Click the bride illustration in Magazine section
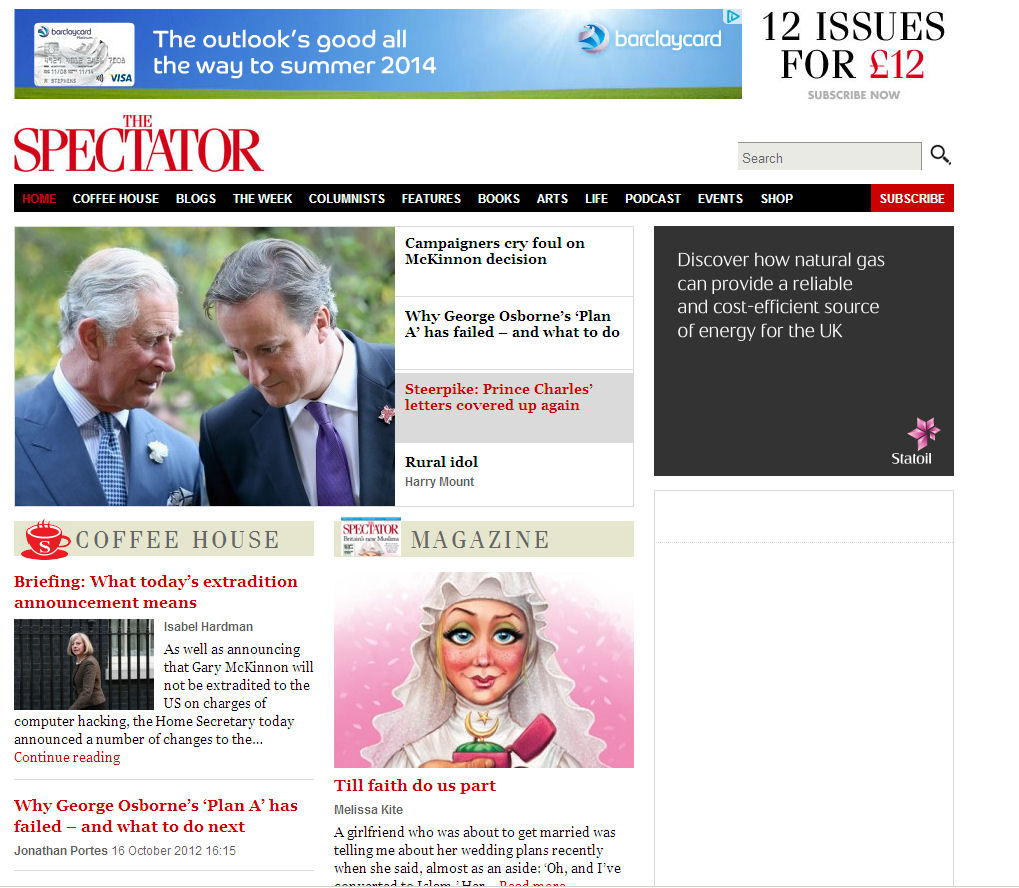This screenshot has width=1019, height=888. pyautogui.click(x=483, y=670)
